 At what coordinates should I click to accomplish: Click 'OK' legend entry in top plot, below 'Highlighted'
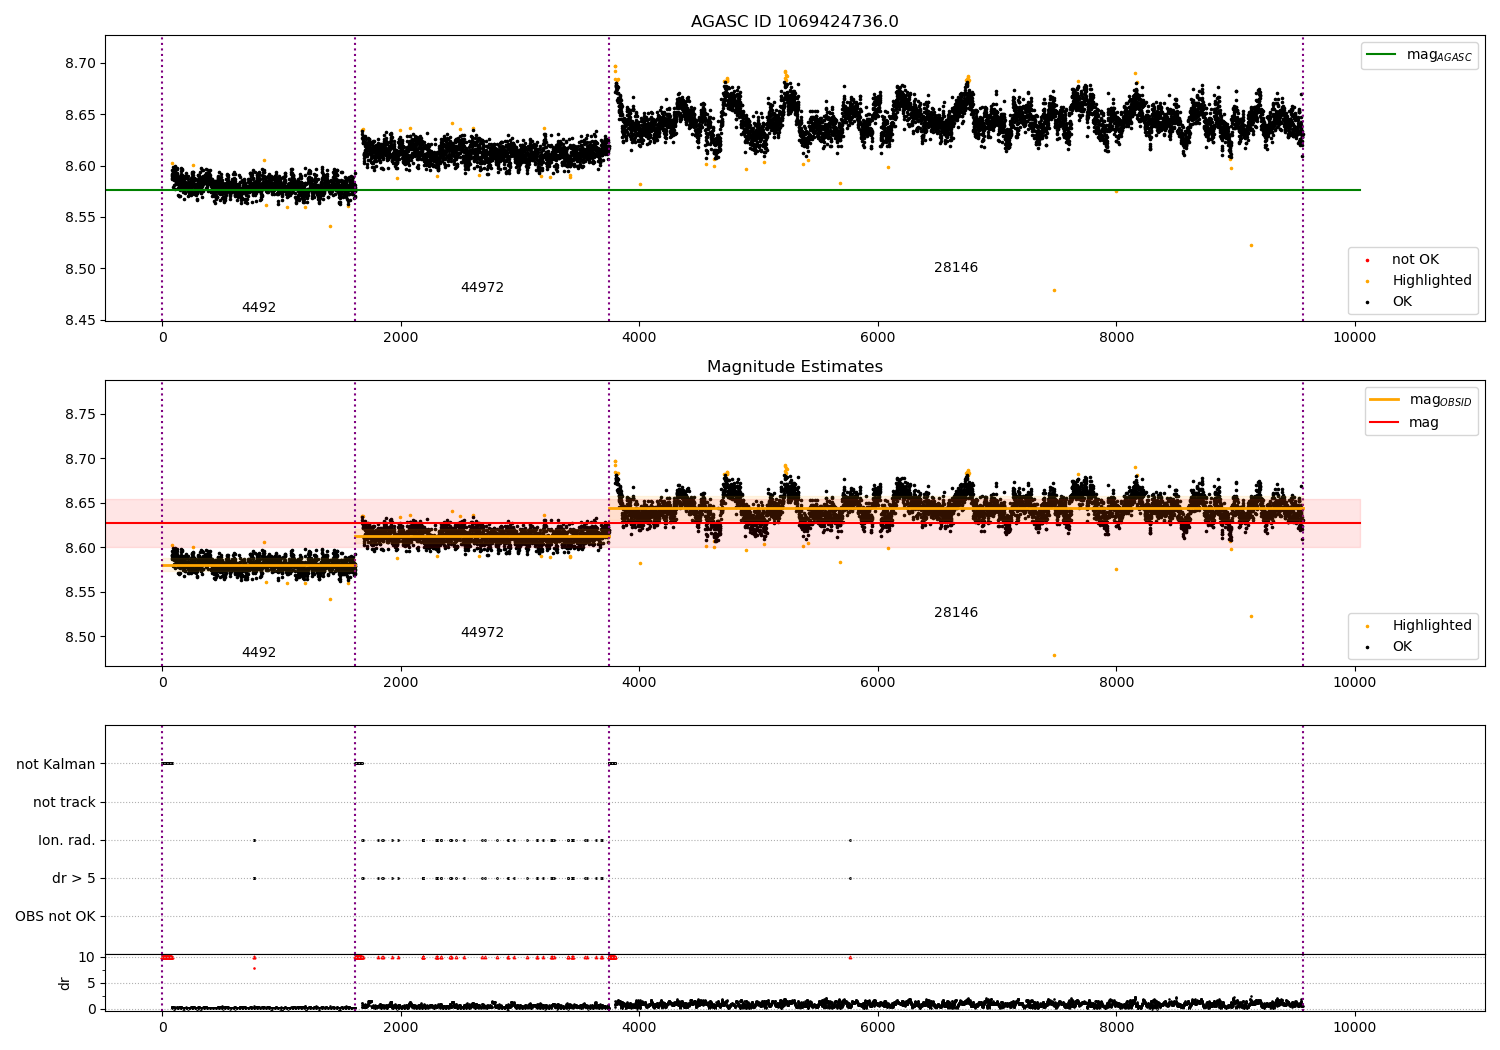point(1390,302)
